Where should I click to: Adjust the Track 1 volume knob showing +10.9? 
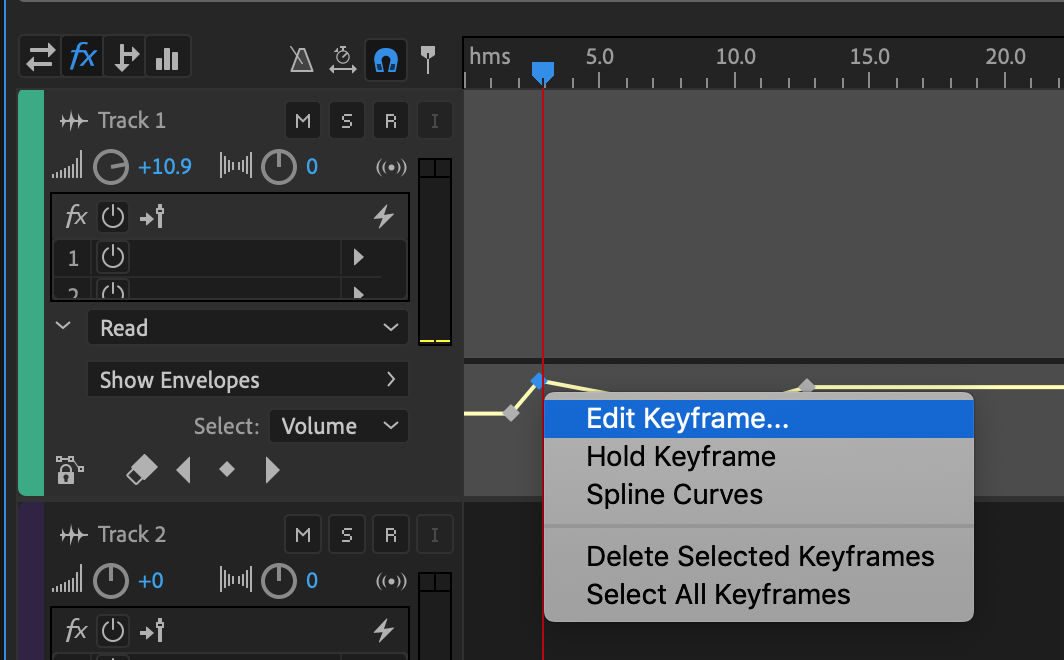111,166
